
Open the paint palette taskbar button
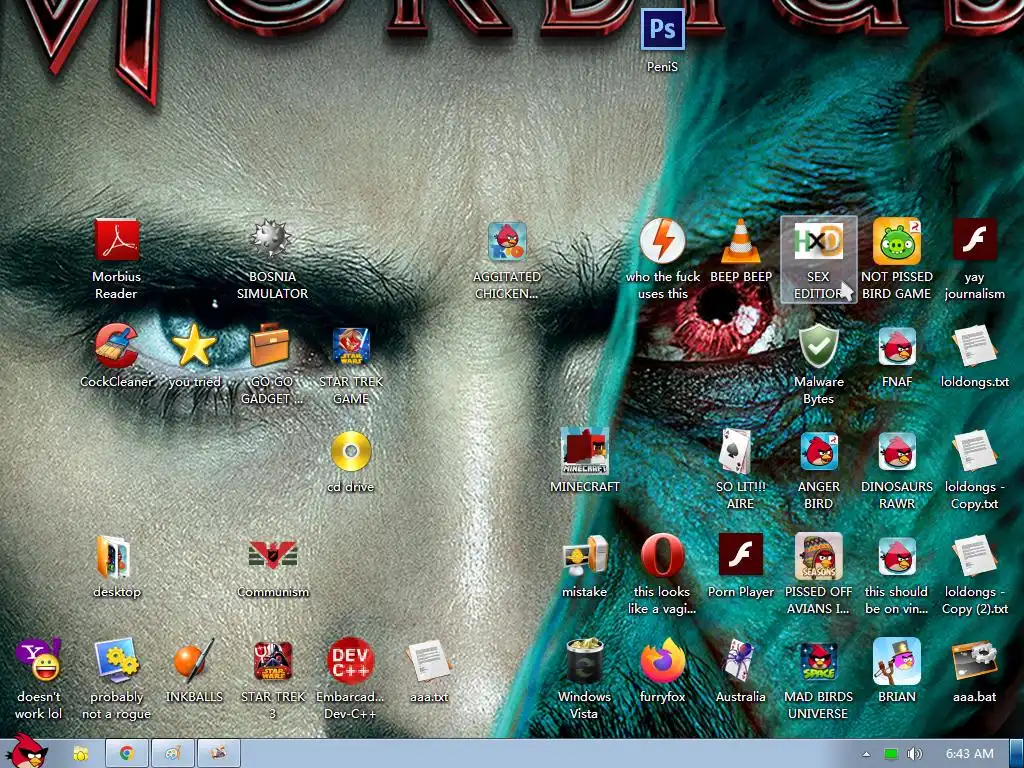pos(173,754)
